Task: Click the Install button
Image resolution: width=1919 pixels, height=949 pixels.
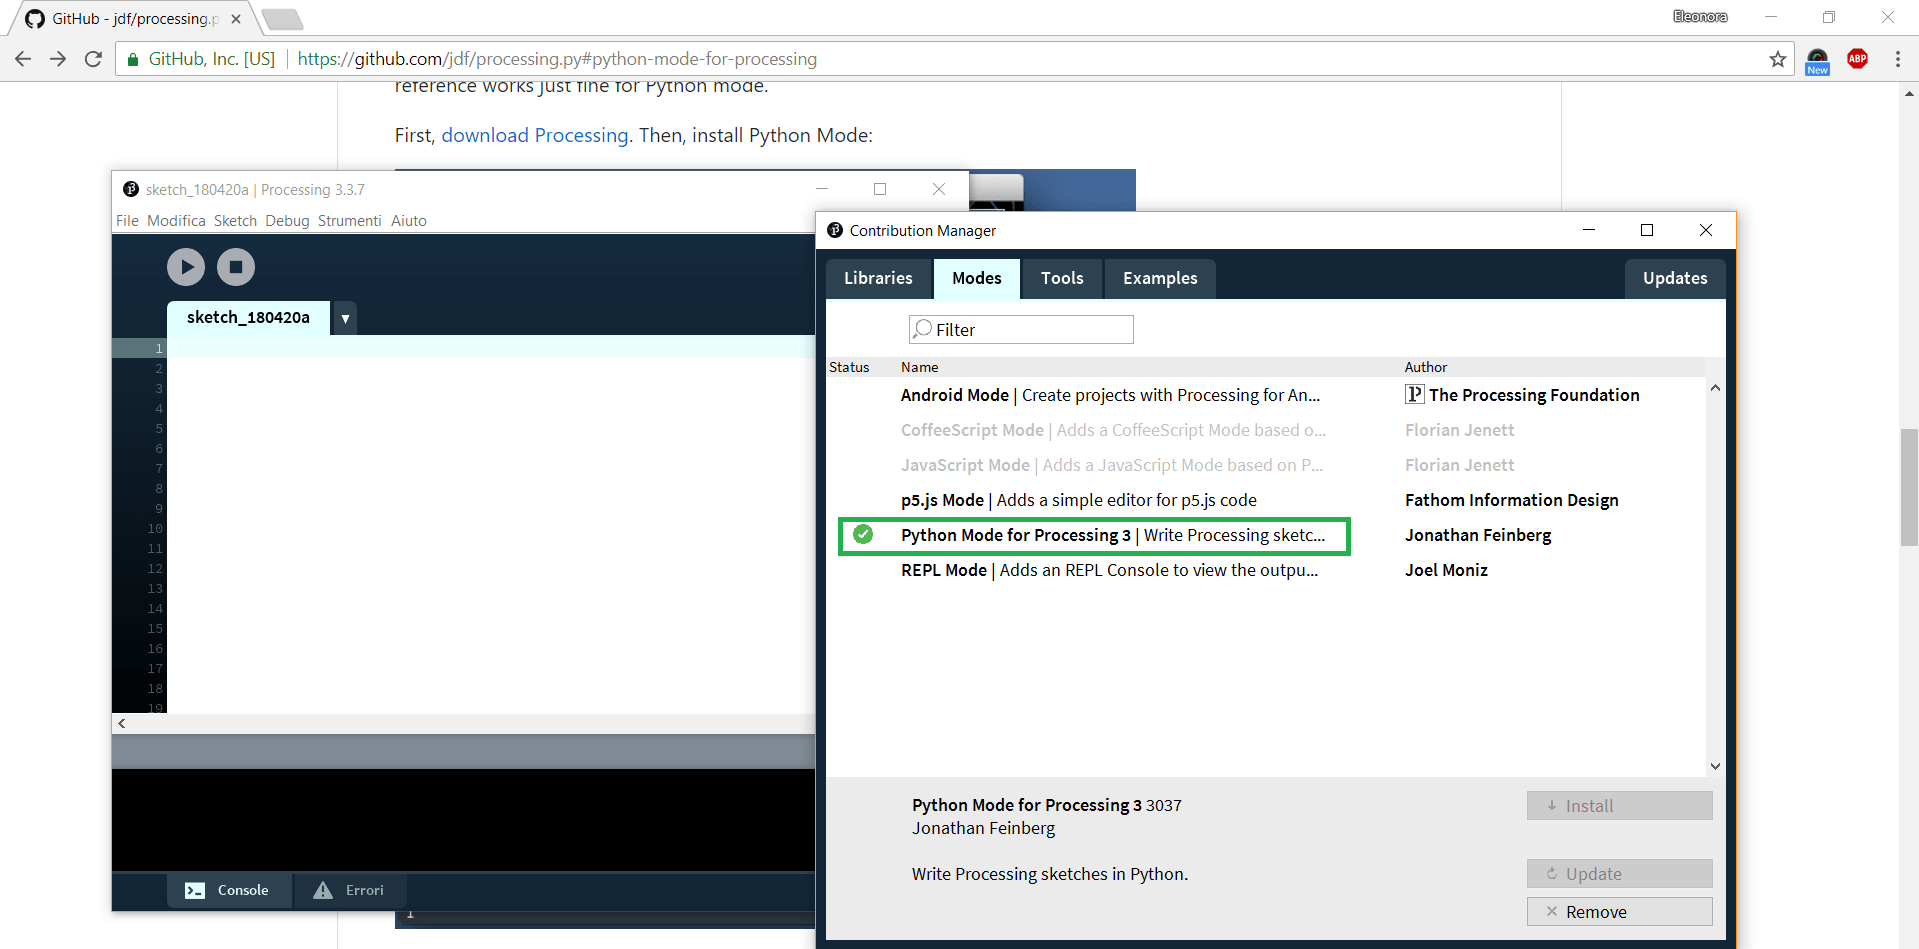Action: pyautogui.click(x=1619, y=806)
